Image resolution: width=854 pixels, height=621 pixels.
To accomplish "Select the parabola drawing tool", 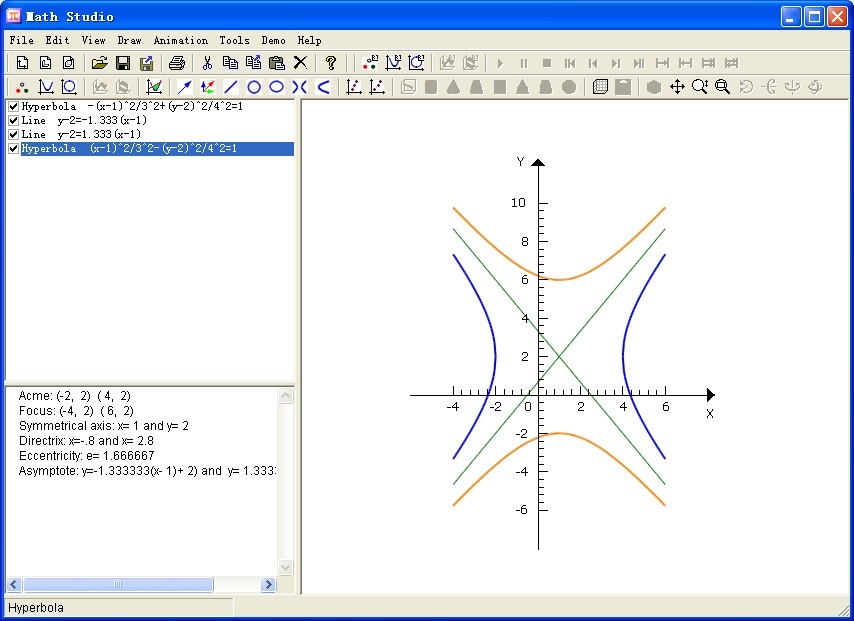I will (x=323, y=87).
